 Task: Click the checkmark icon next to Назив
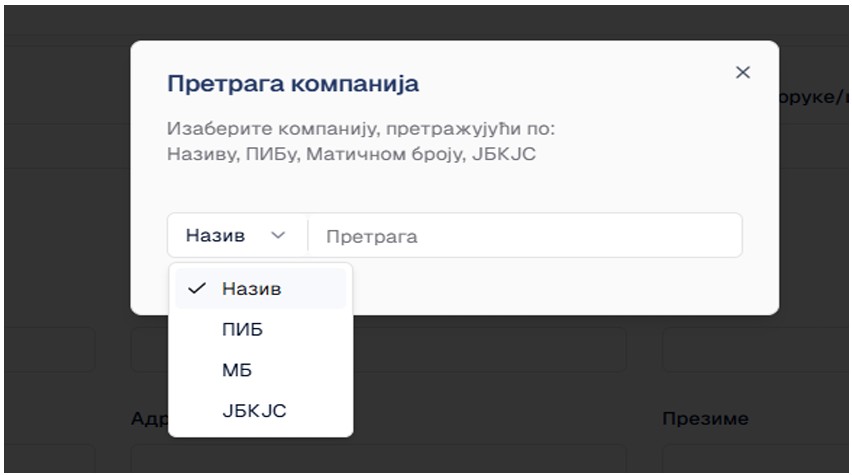[197, 289]
